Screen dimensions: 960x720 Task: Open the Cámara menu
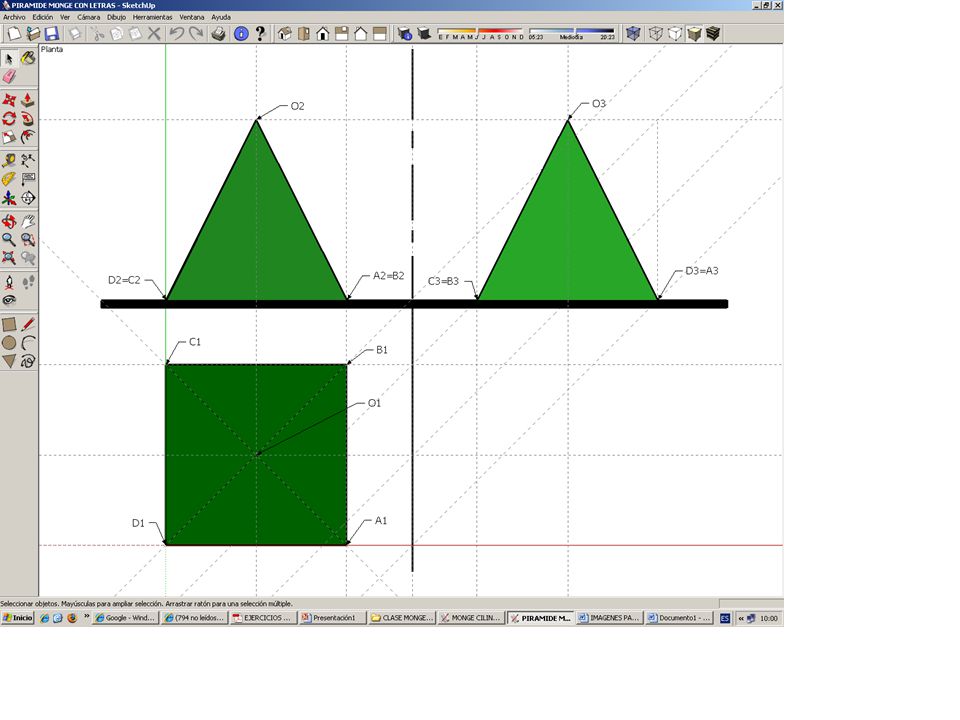coord(88,17)
